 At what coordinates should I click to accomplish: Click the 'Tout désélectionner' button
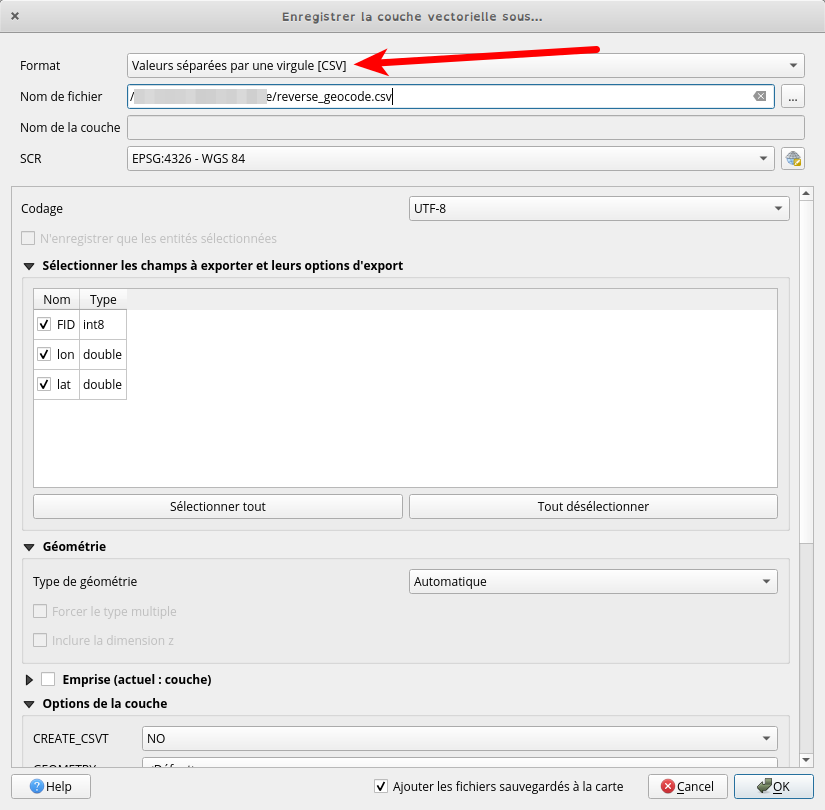pyautogui.click(x=591, y=506)
